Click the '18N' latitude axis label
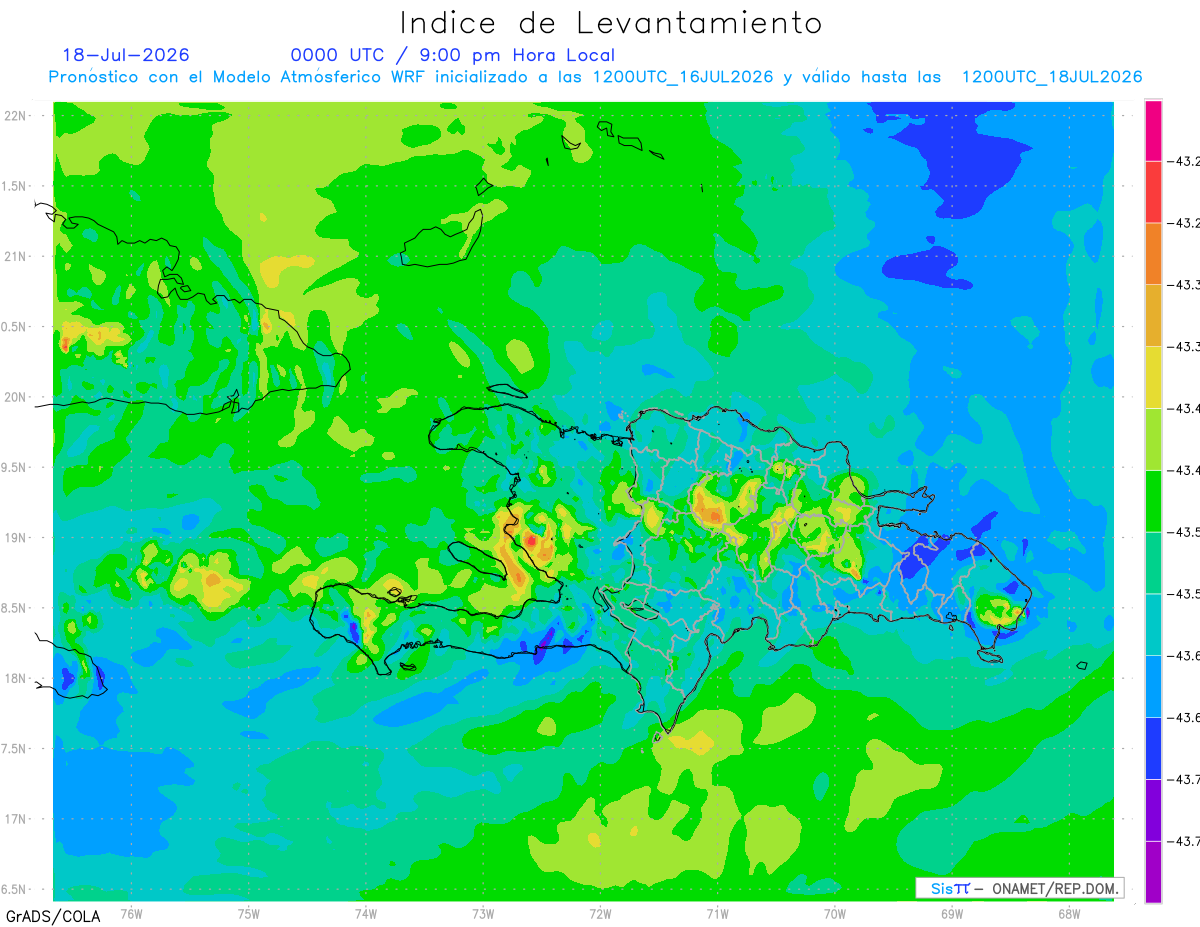The height and width of the screenshot is (927, 1200). (x=15, y=678)
